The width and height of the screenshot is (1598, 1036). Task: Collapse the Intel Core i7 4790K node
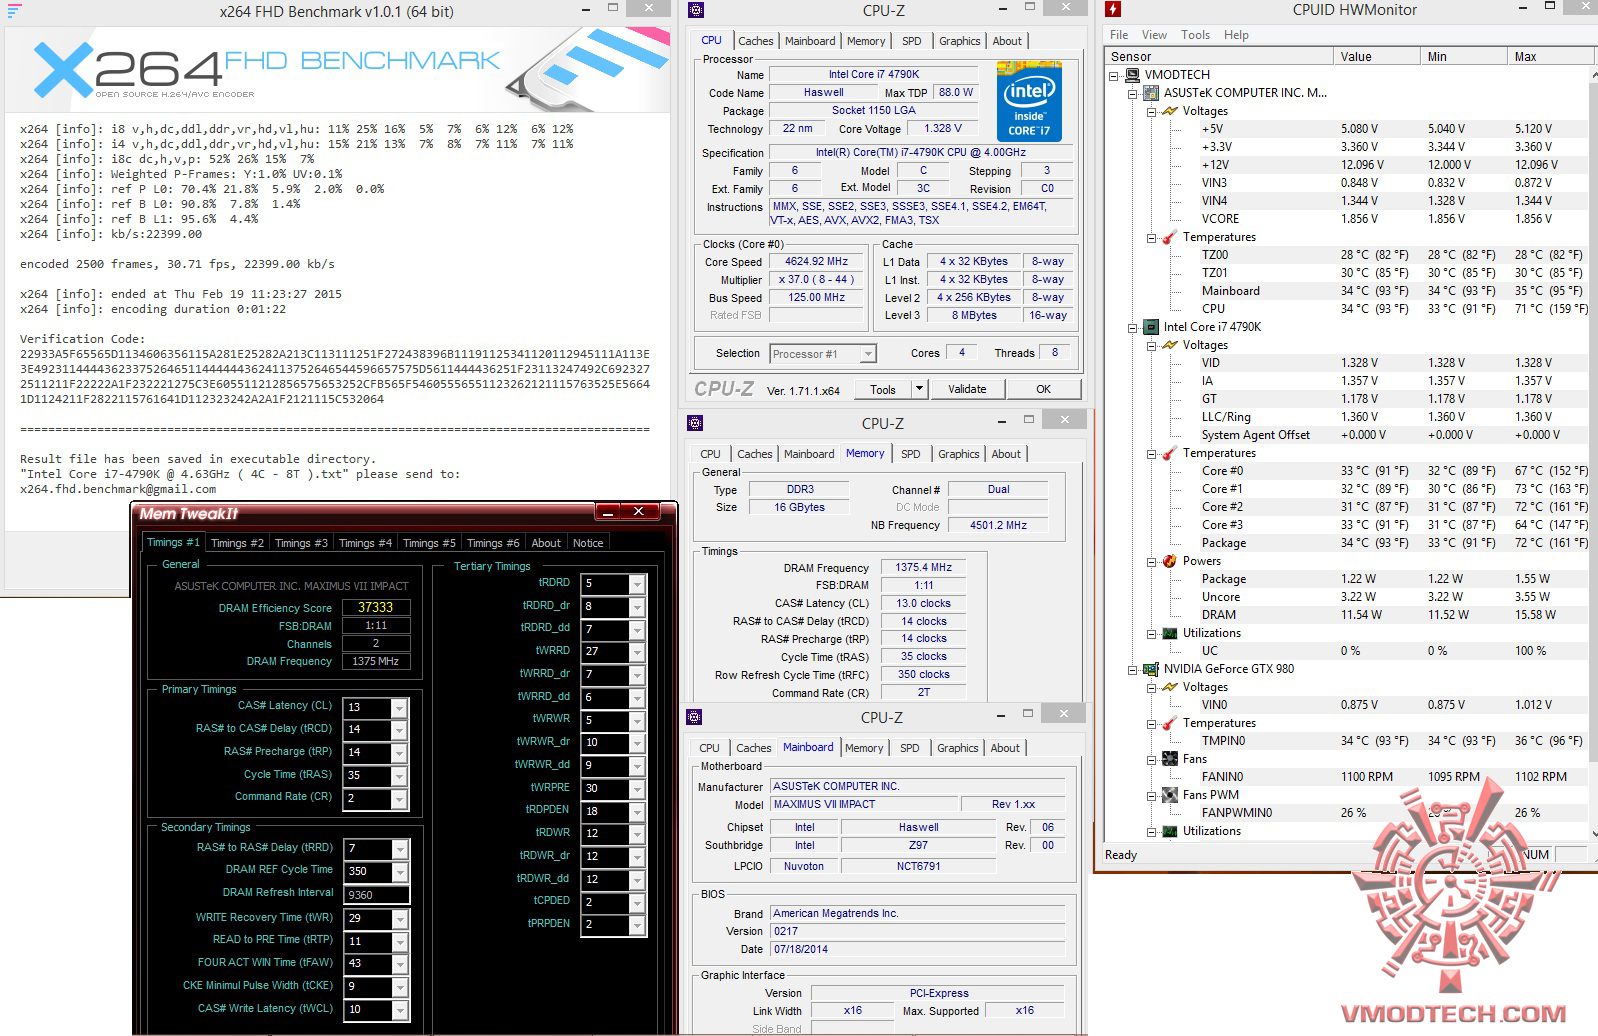pyautogui.click(x=1133, y=327)
